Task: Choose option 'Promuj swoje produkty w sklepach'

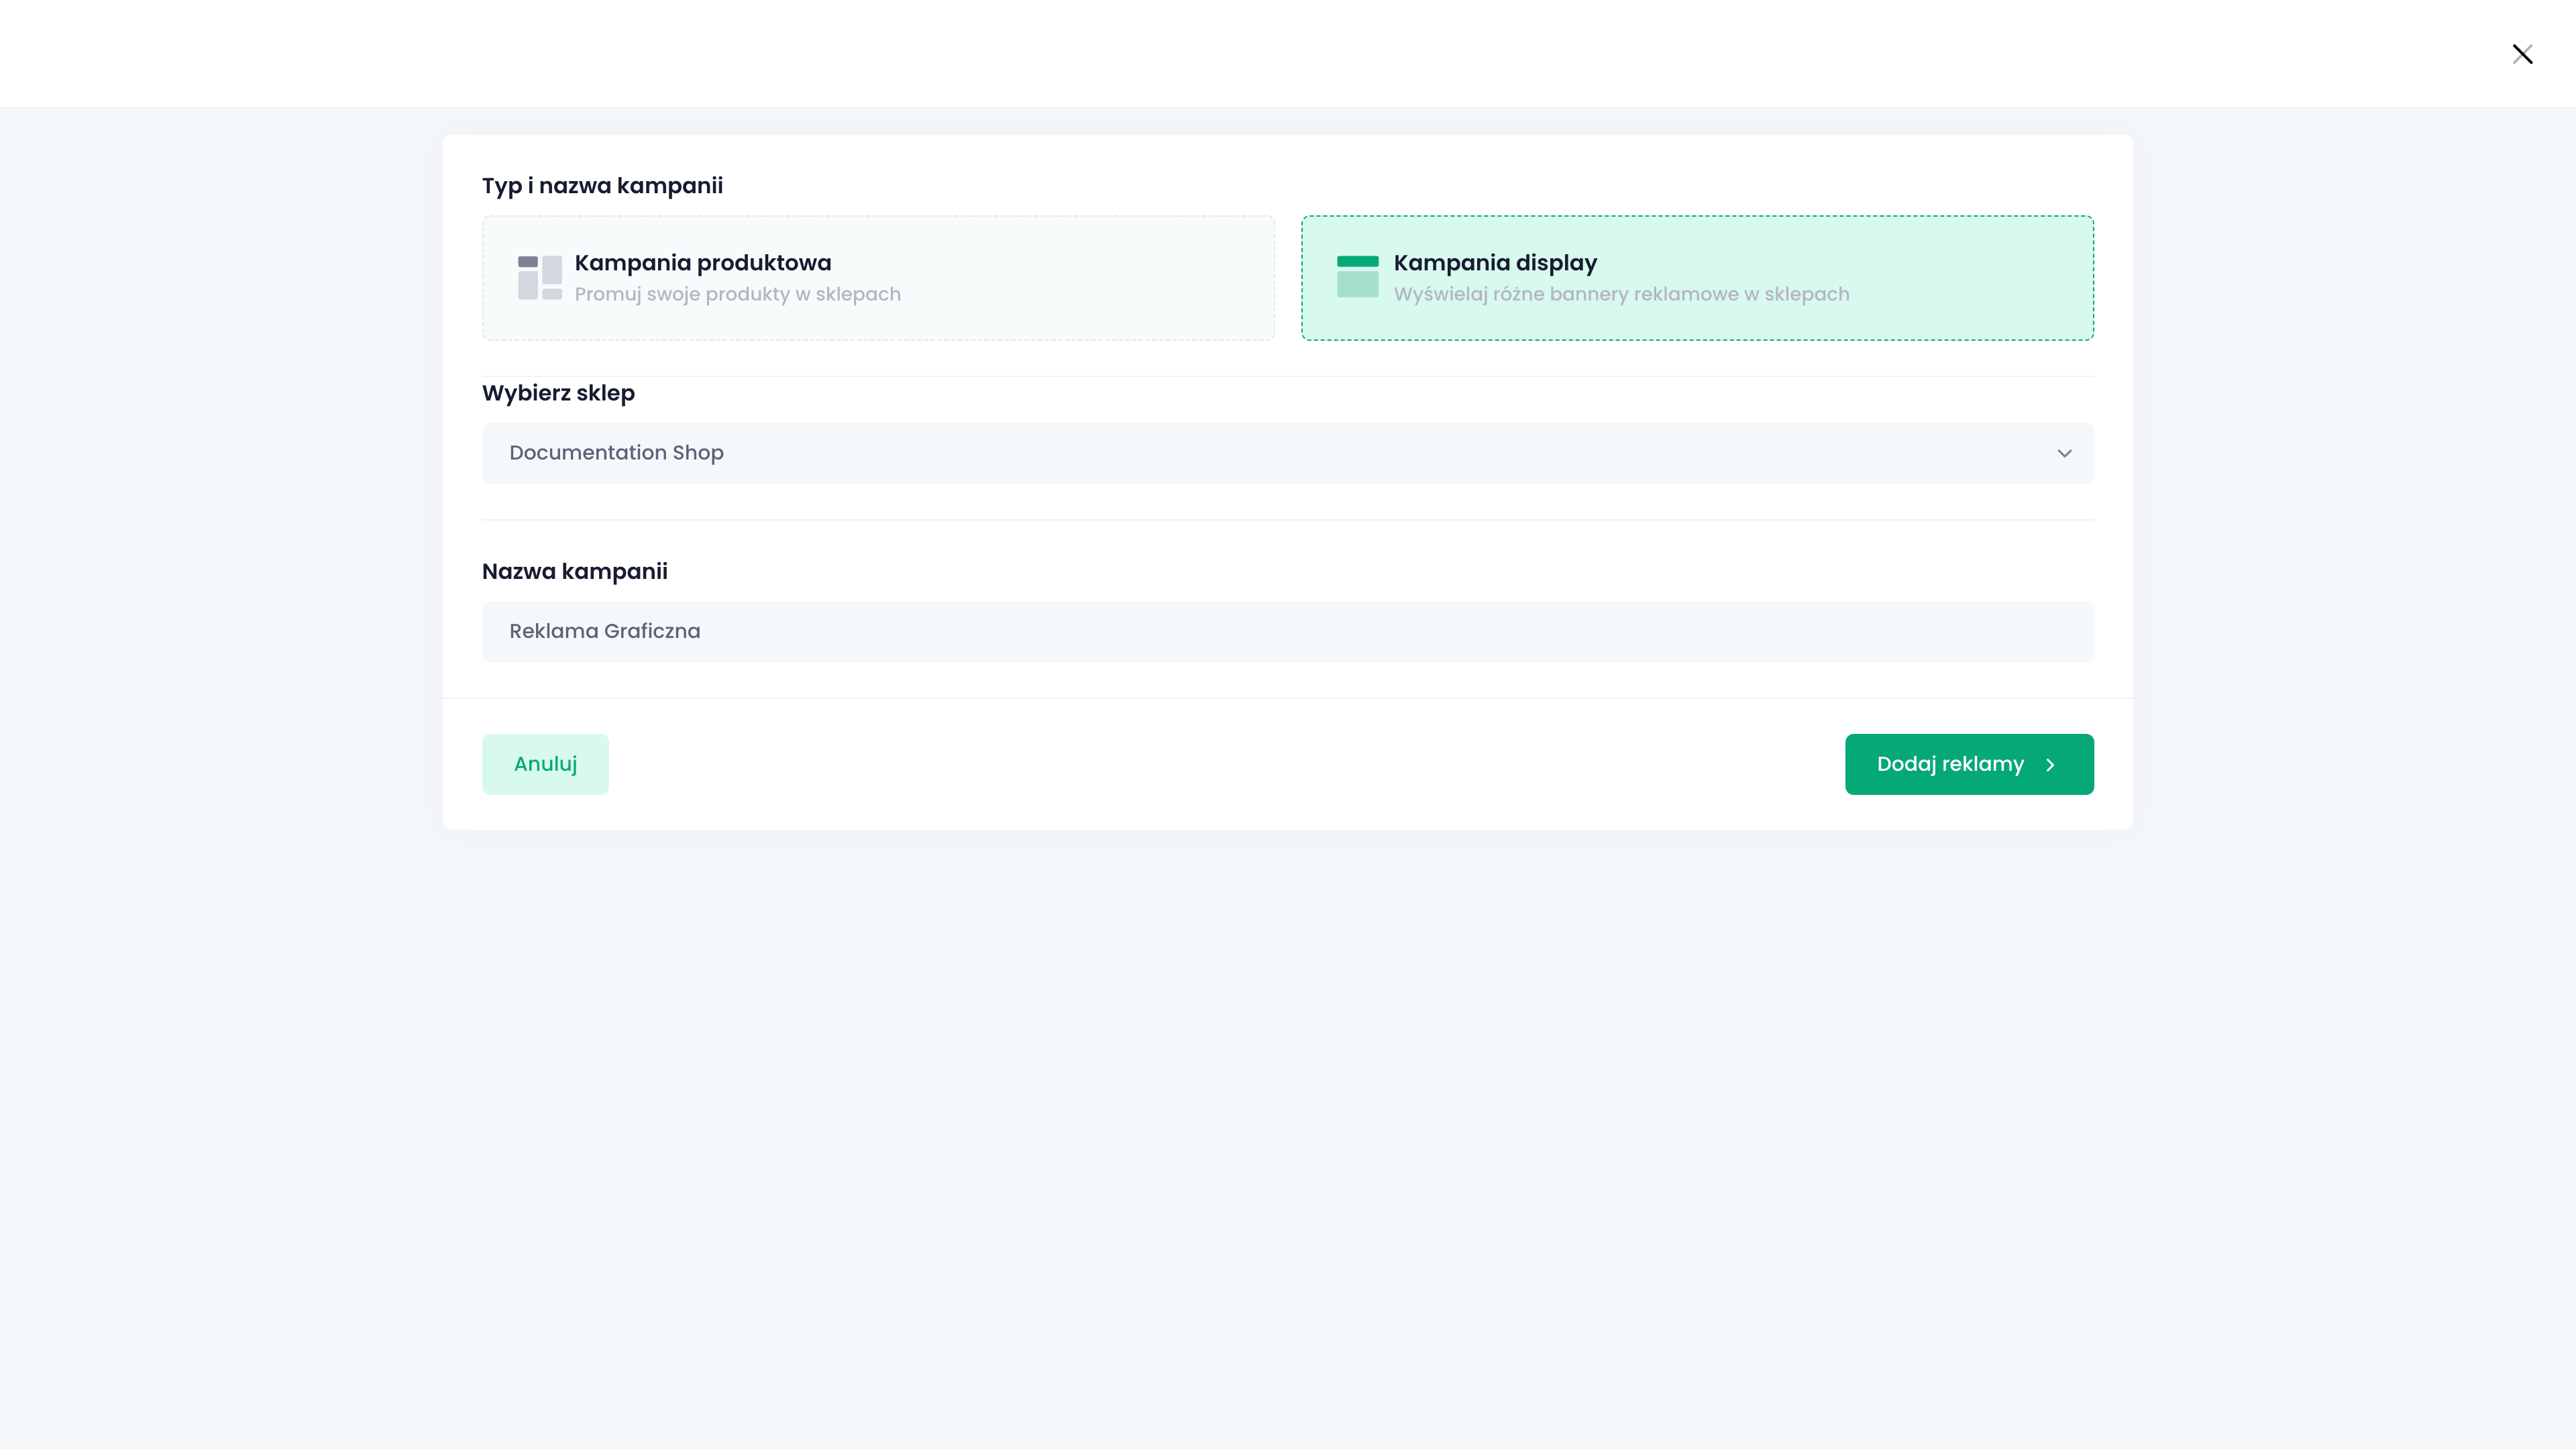Action: (737, 294)
